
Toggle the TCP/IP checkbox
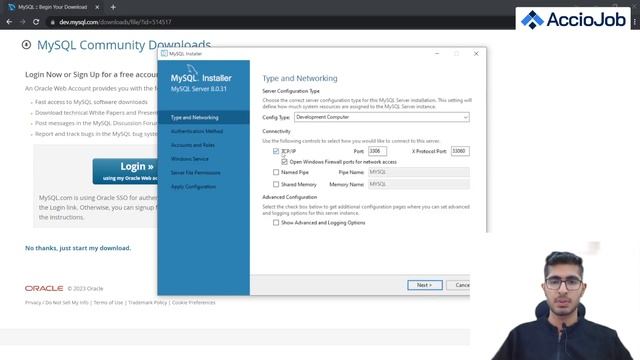pos(276,151)
